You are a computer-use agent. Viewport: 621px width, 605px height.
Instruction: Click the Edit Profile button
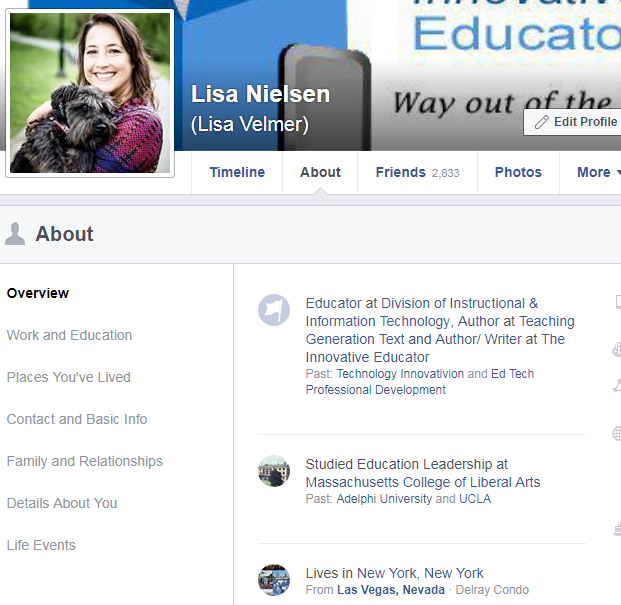[572, 122]
